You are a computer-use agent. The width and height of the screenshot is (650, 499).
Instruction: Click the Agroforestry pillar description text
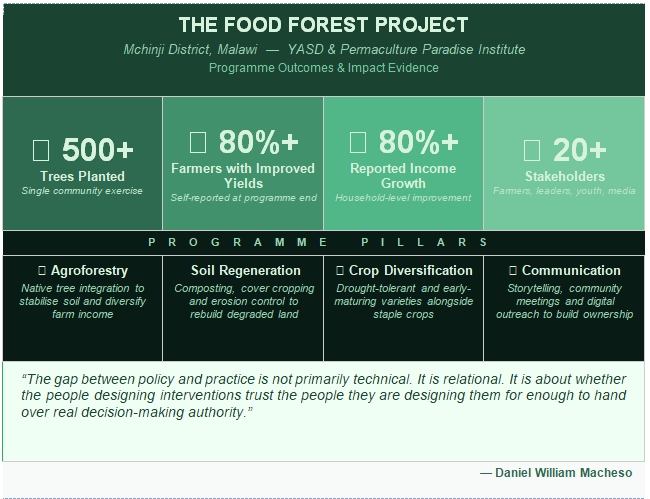pos(82,301)
